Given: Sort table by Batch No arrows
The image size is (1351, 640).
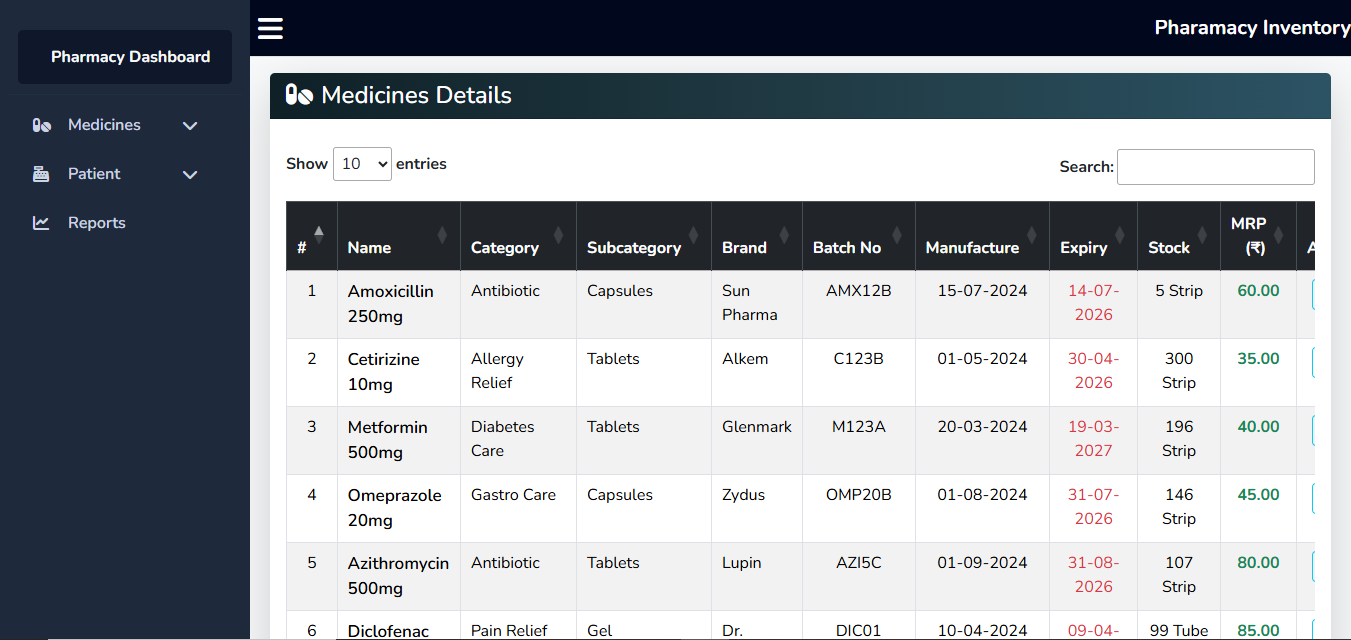Looking at the screenshot, I should pos(897,235).
